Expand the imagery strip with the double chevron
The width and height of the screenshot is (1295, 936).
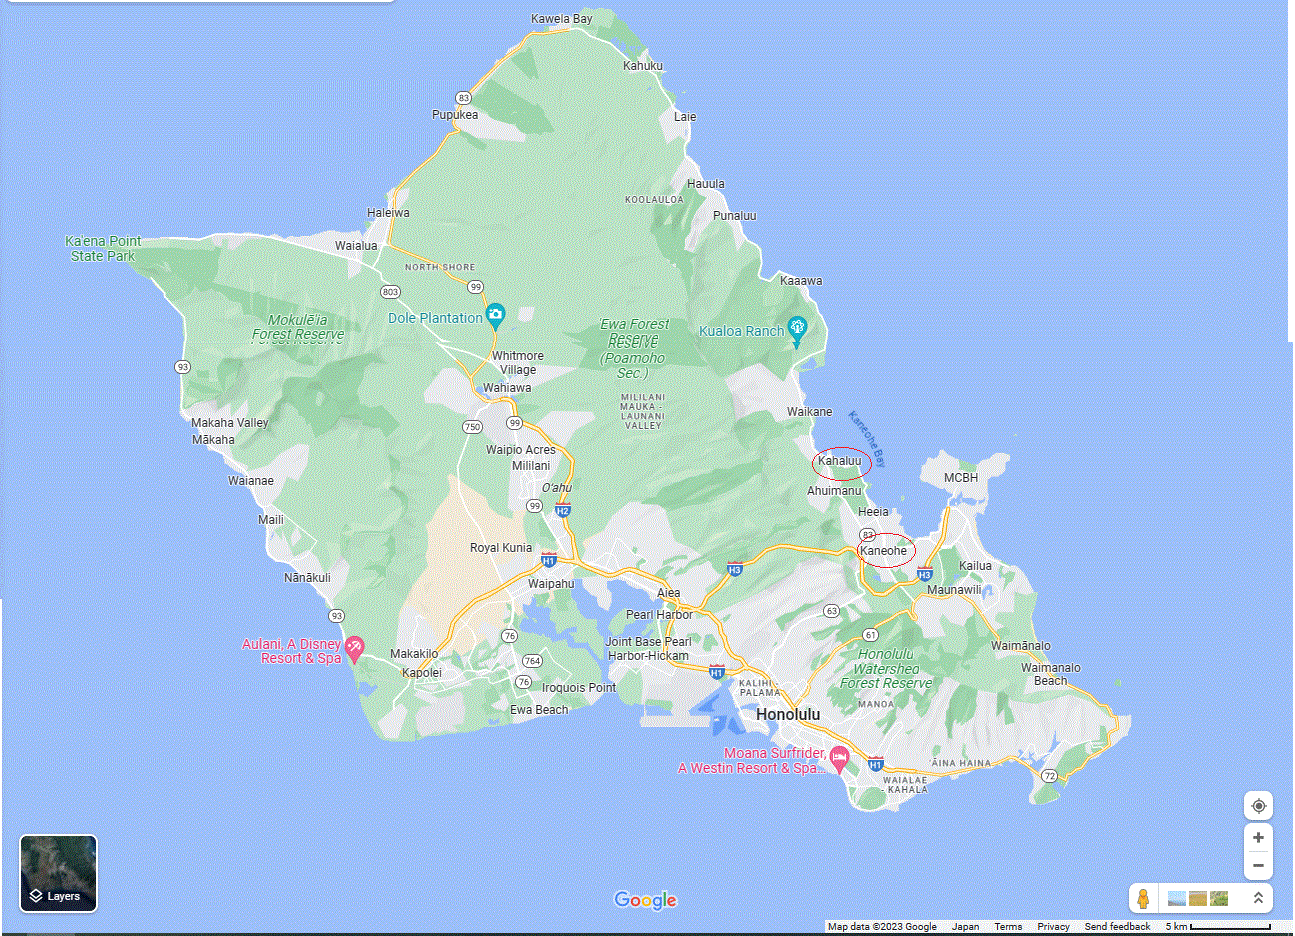pos(1258,898)
